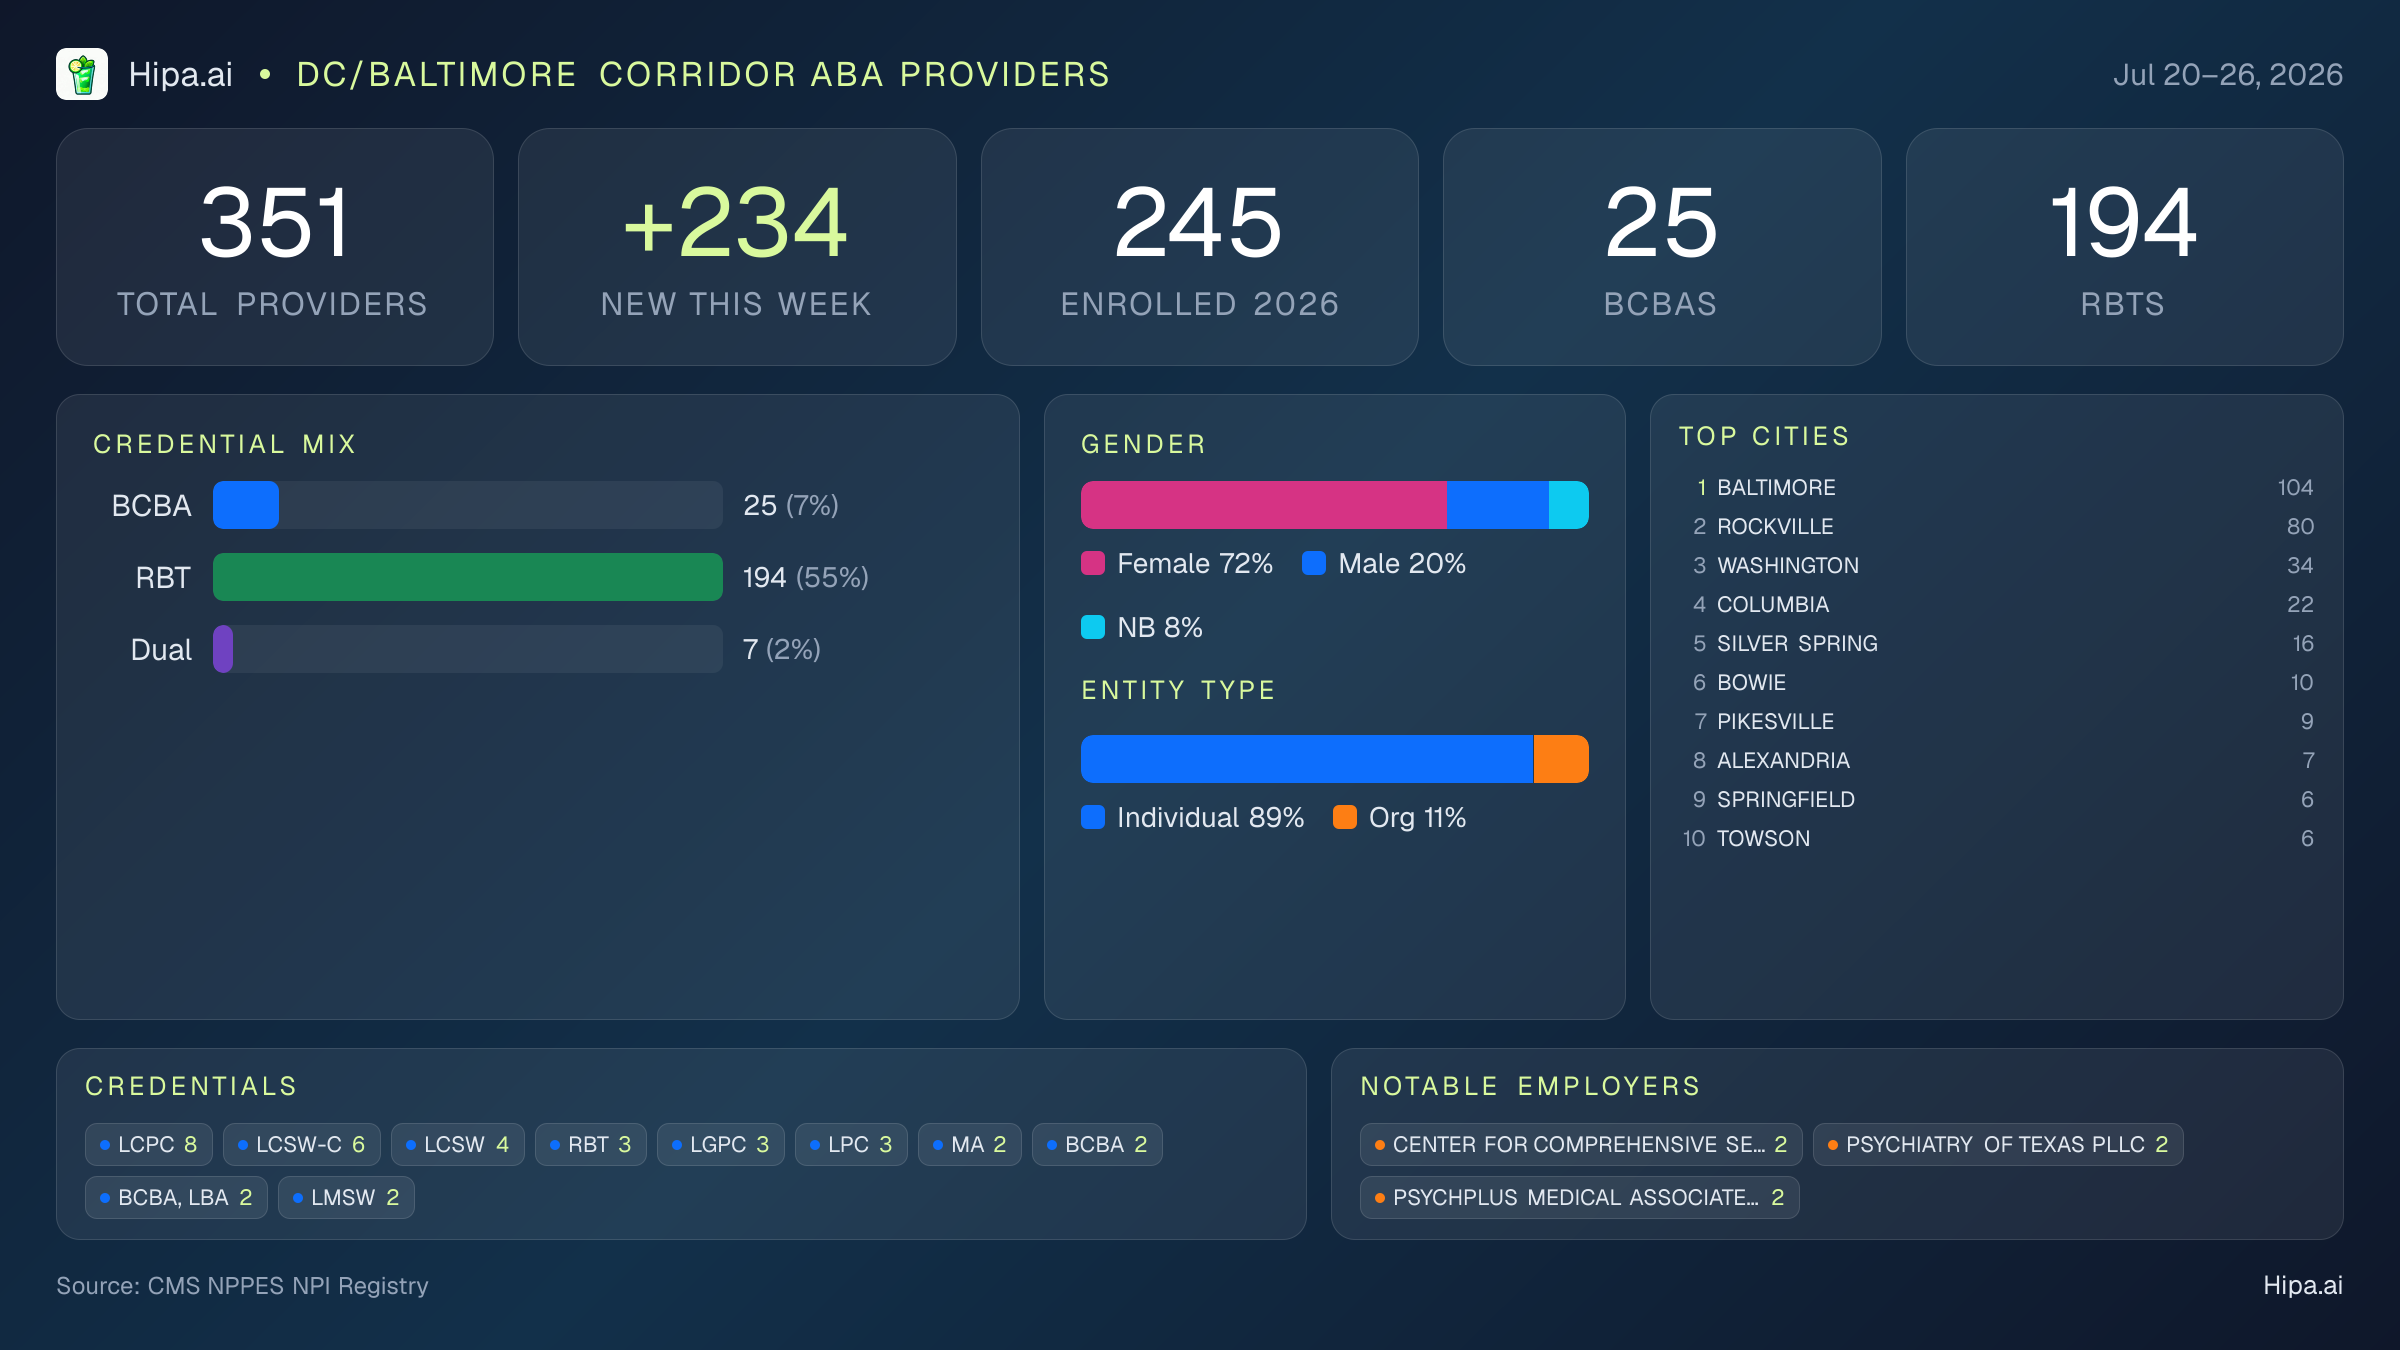
Task: Click the Top Cities section heading
Action: [x=1765, y=436]
